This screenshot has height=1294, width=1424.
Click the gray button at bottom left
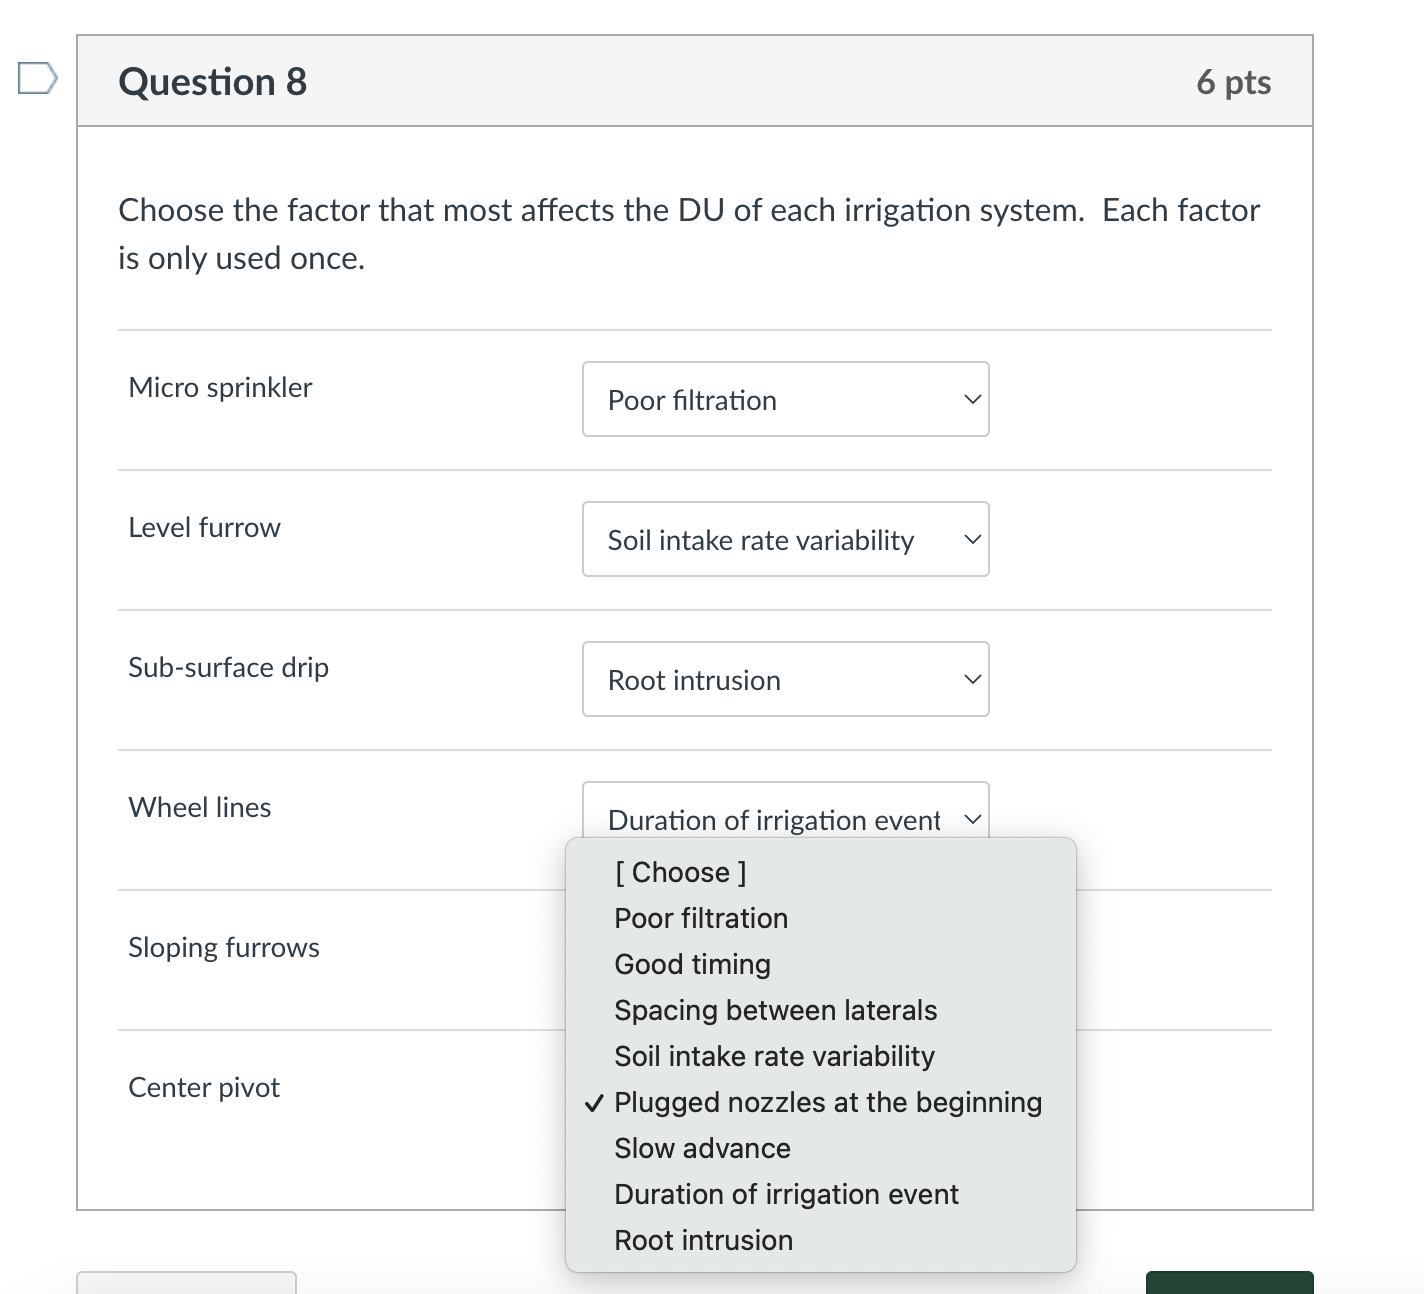click(x=186, y=1285)
